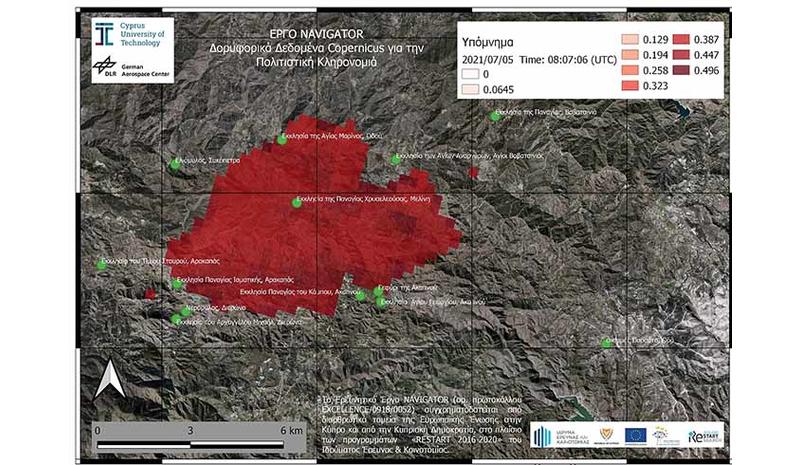Pick the legend swatch for value 0.194
This screenshot has width=800, height=465.
point(630,55)
